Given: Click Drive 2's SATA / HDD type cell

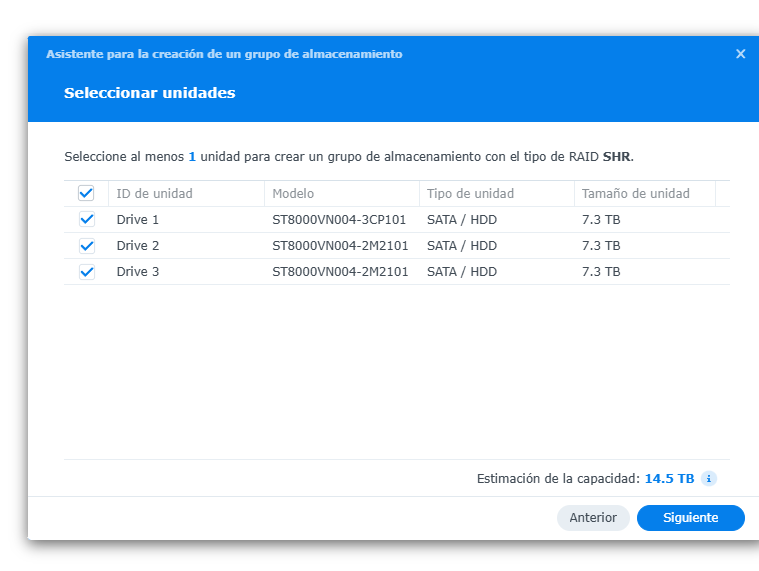Looking at the screenshot, I should pyautogui.click(x=461, y=245).
